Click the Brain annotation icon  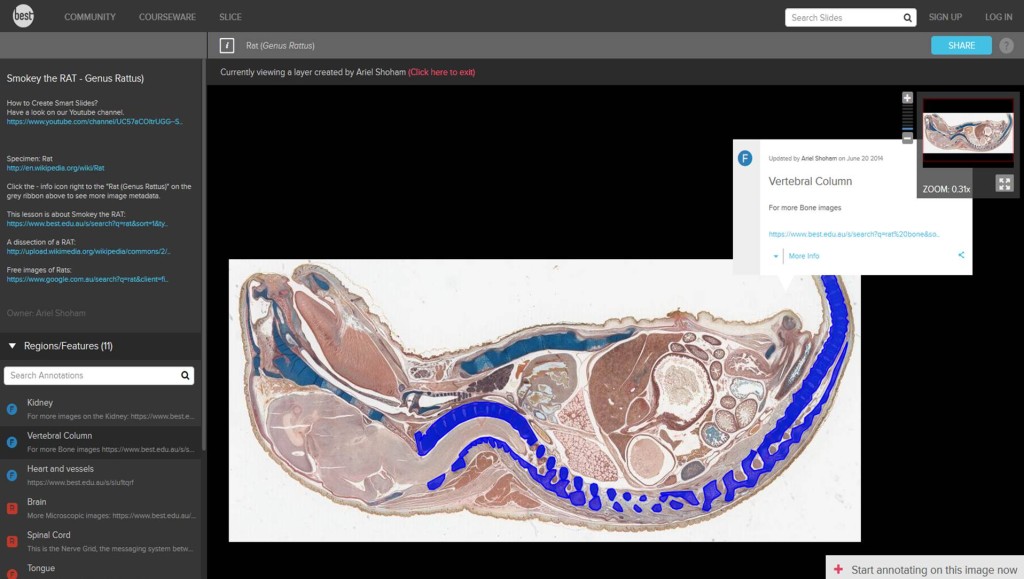pos(12,509)
